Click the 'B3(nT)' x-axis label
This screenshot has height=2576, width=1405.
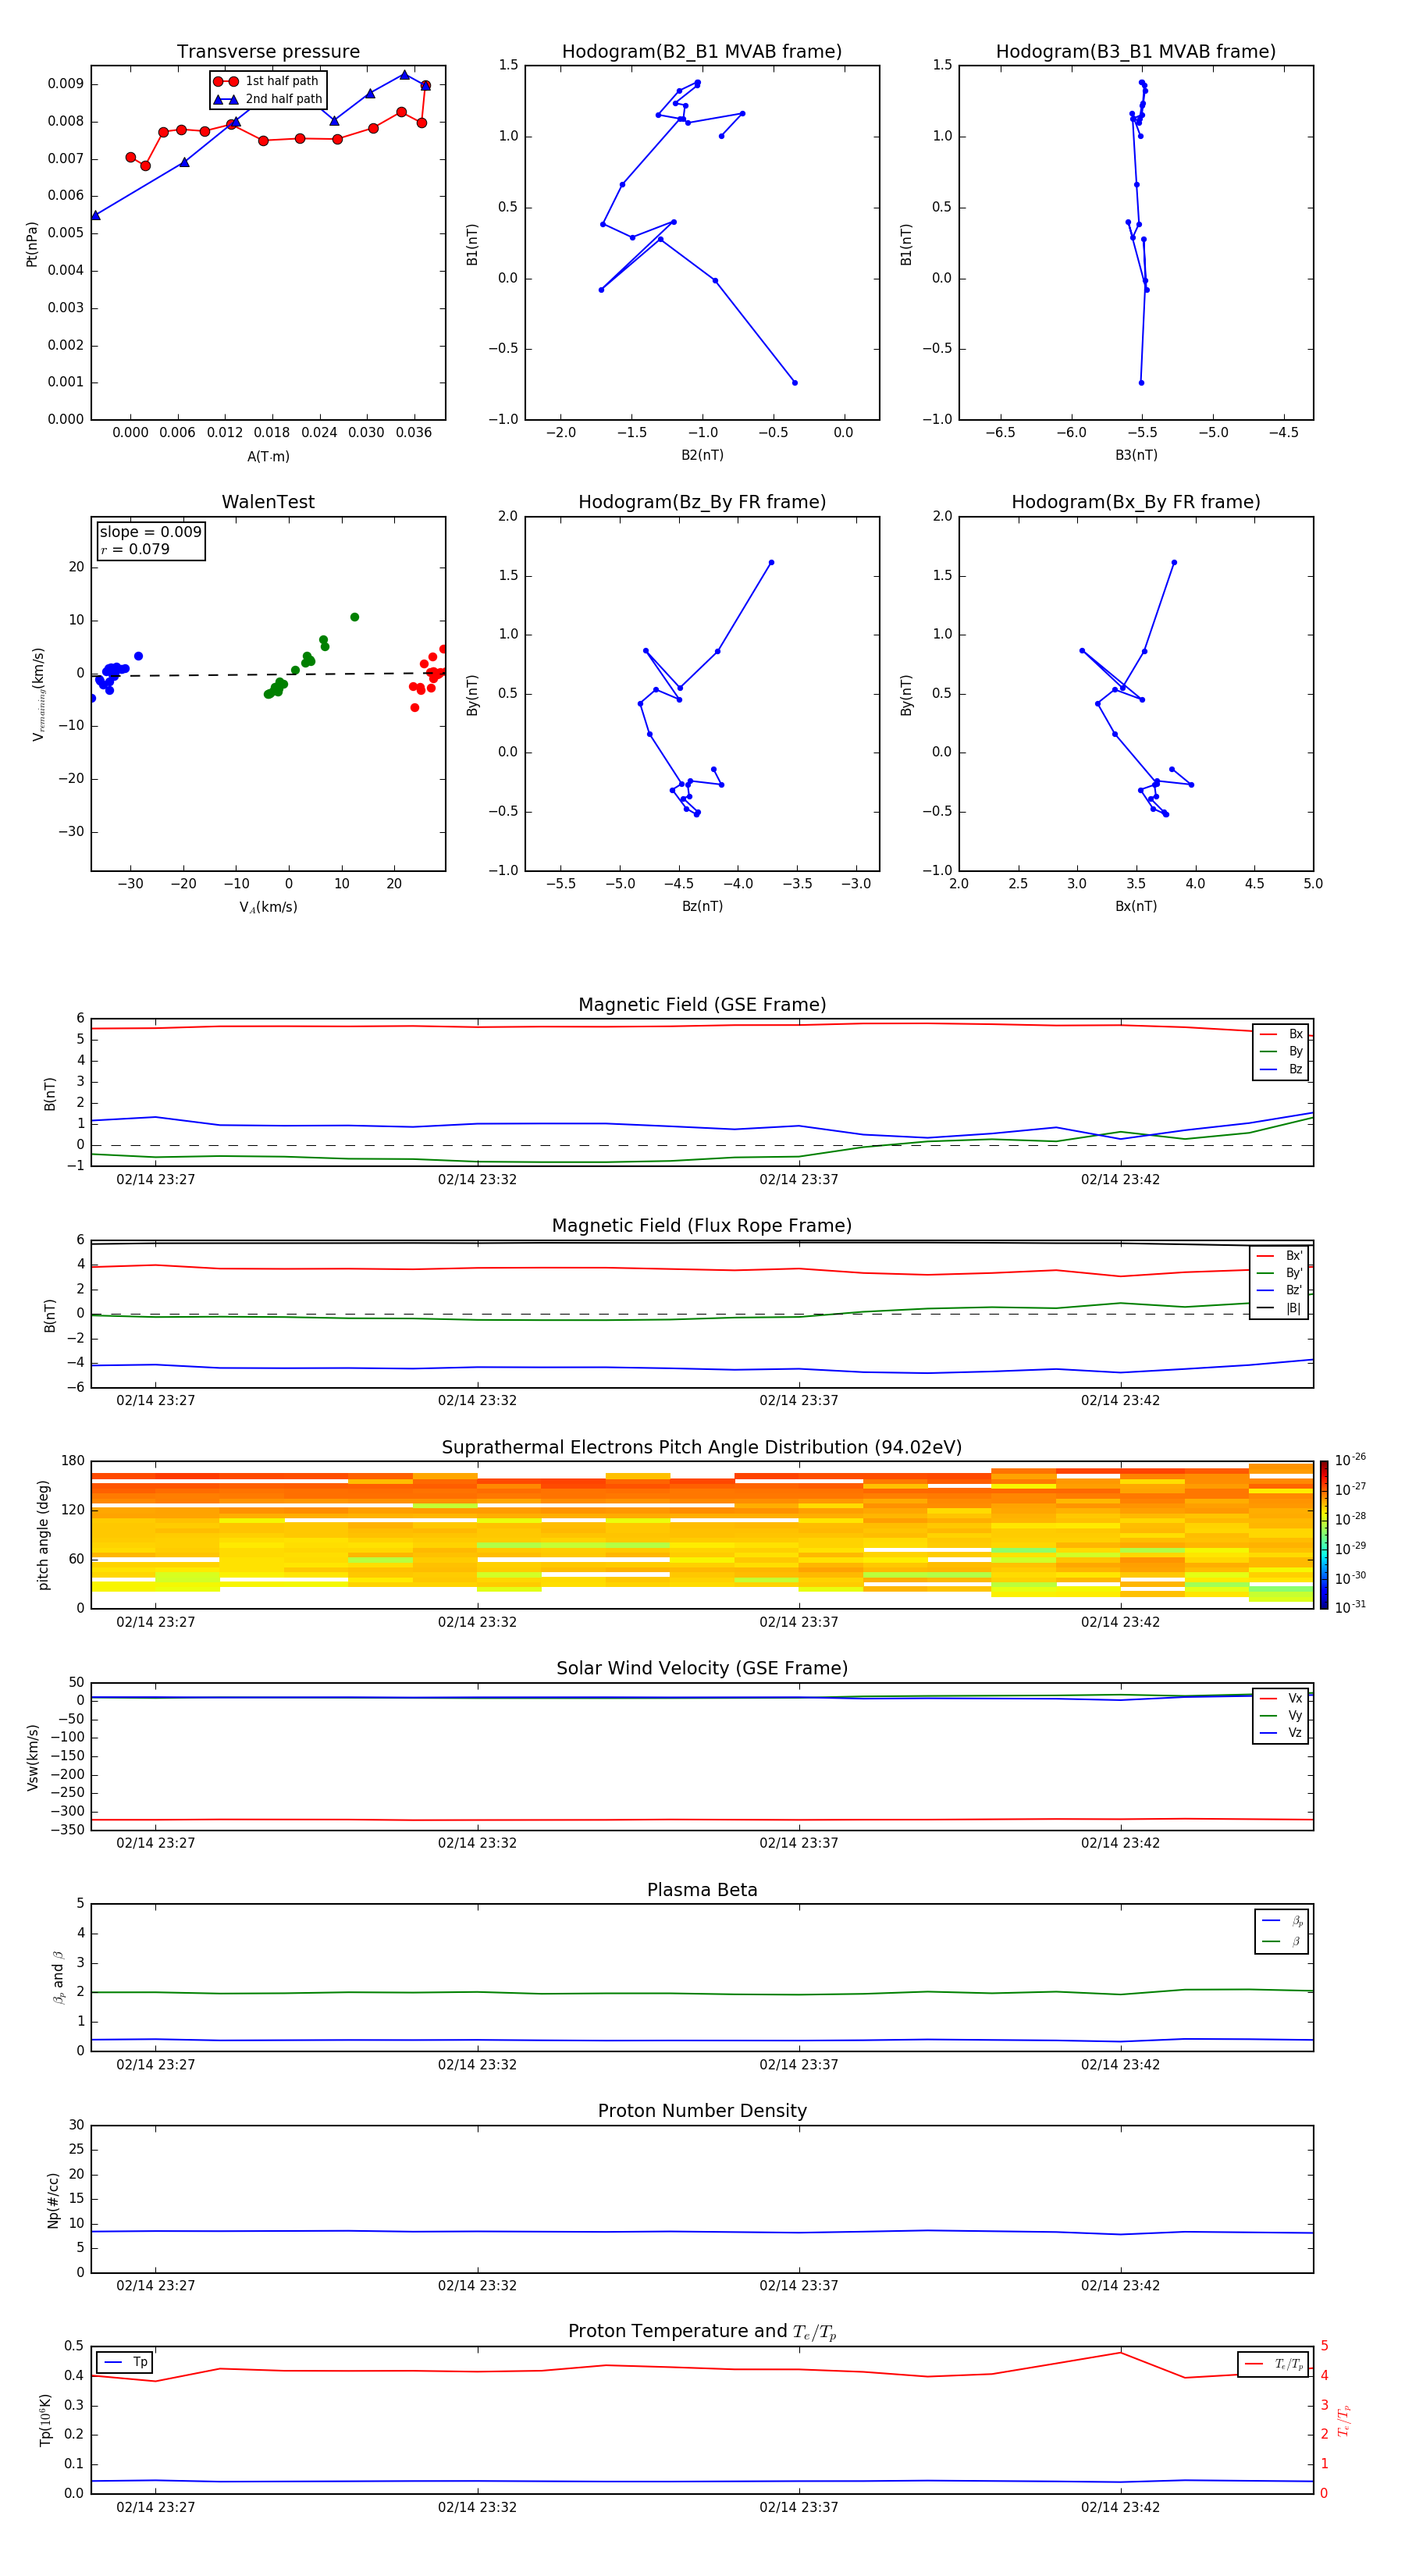click(x=1136, y=455)
